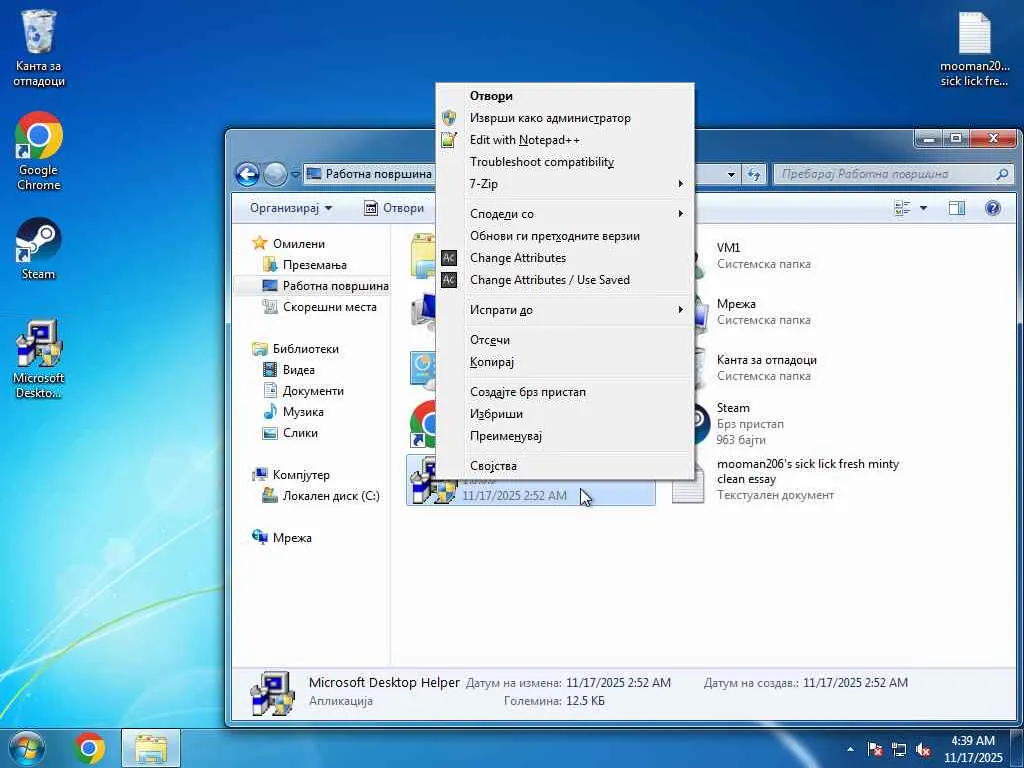This screenshot has width=1024, height=768.
Task: Expand the Сподели со submenu
Action: (565, 214)
